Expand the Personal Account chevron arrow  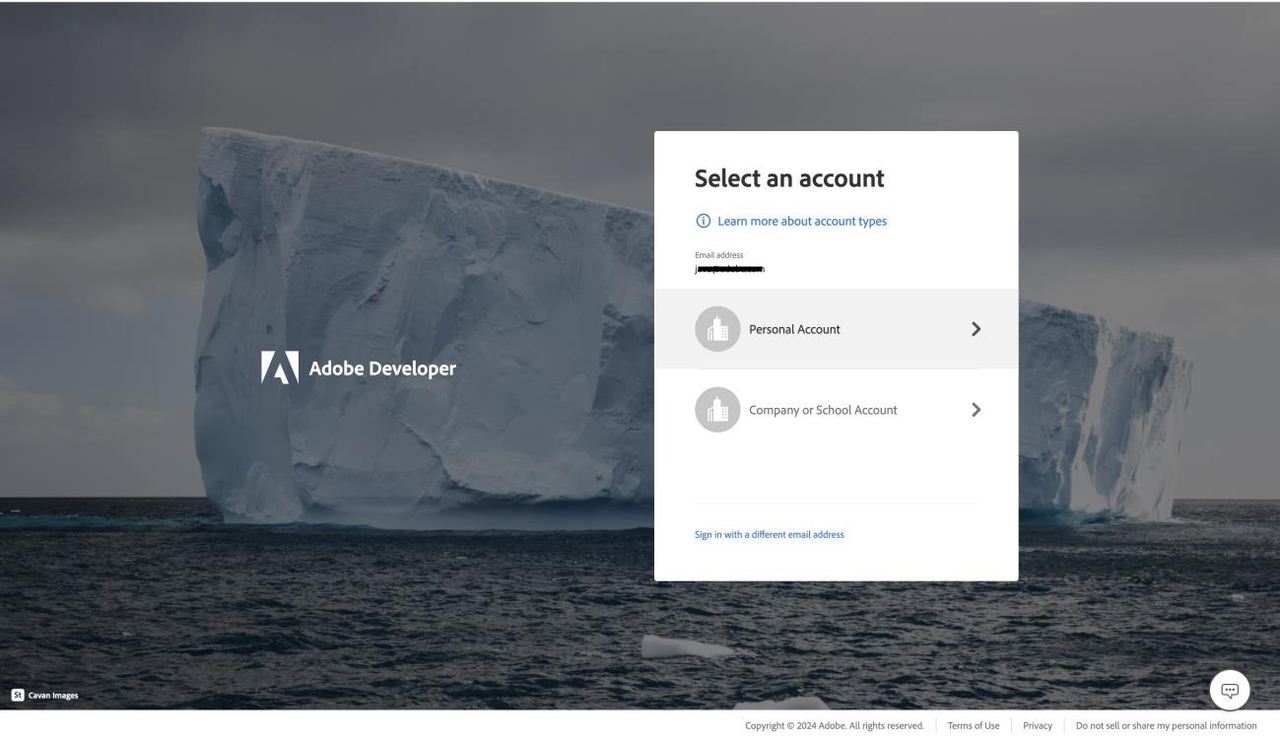coord(976,329)
